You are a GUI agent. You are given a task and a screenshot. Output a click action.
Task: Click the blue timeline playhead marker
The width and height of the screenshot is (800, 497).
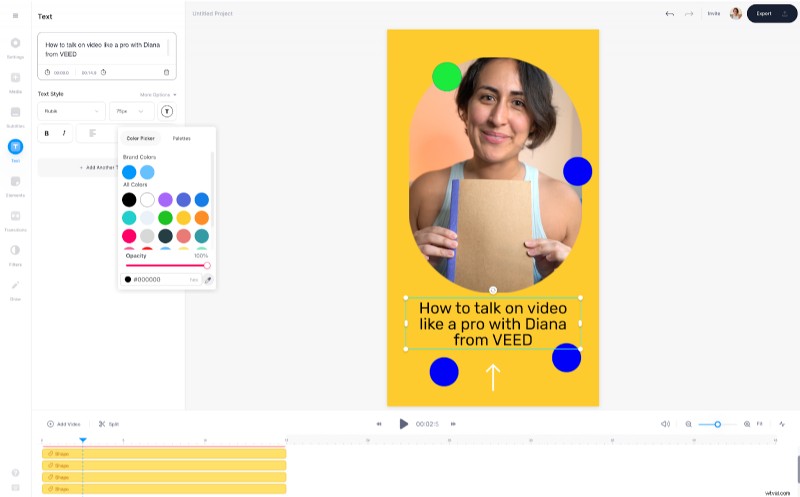pyautogui.click(x=83, y=440)
